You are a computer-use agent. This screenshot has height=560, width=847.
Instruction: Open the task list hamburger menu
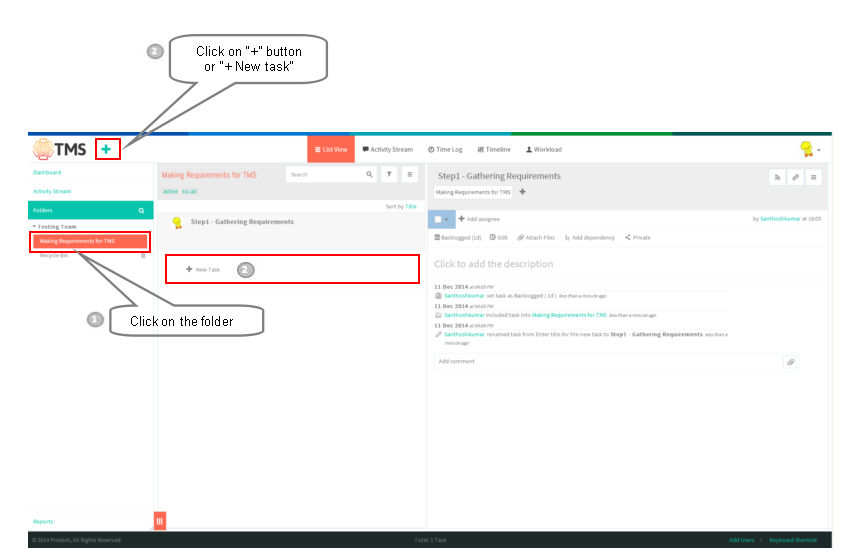[409, 174]
